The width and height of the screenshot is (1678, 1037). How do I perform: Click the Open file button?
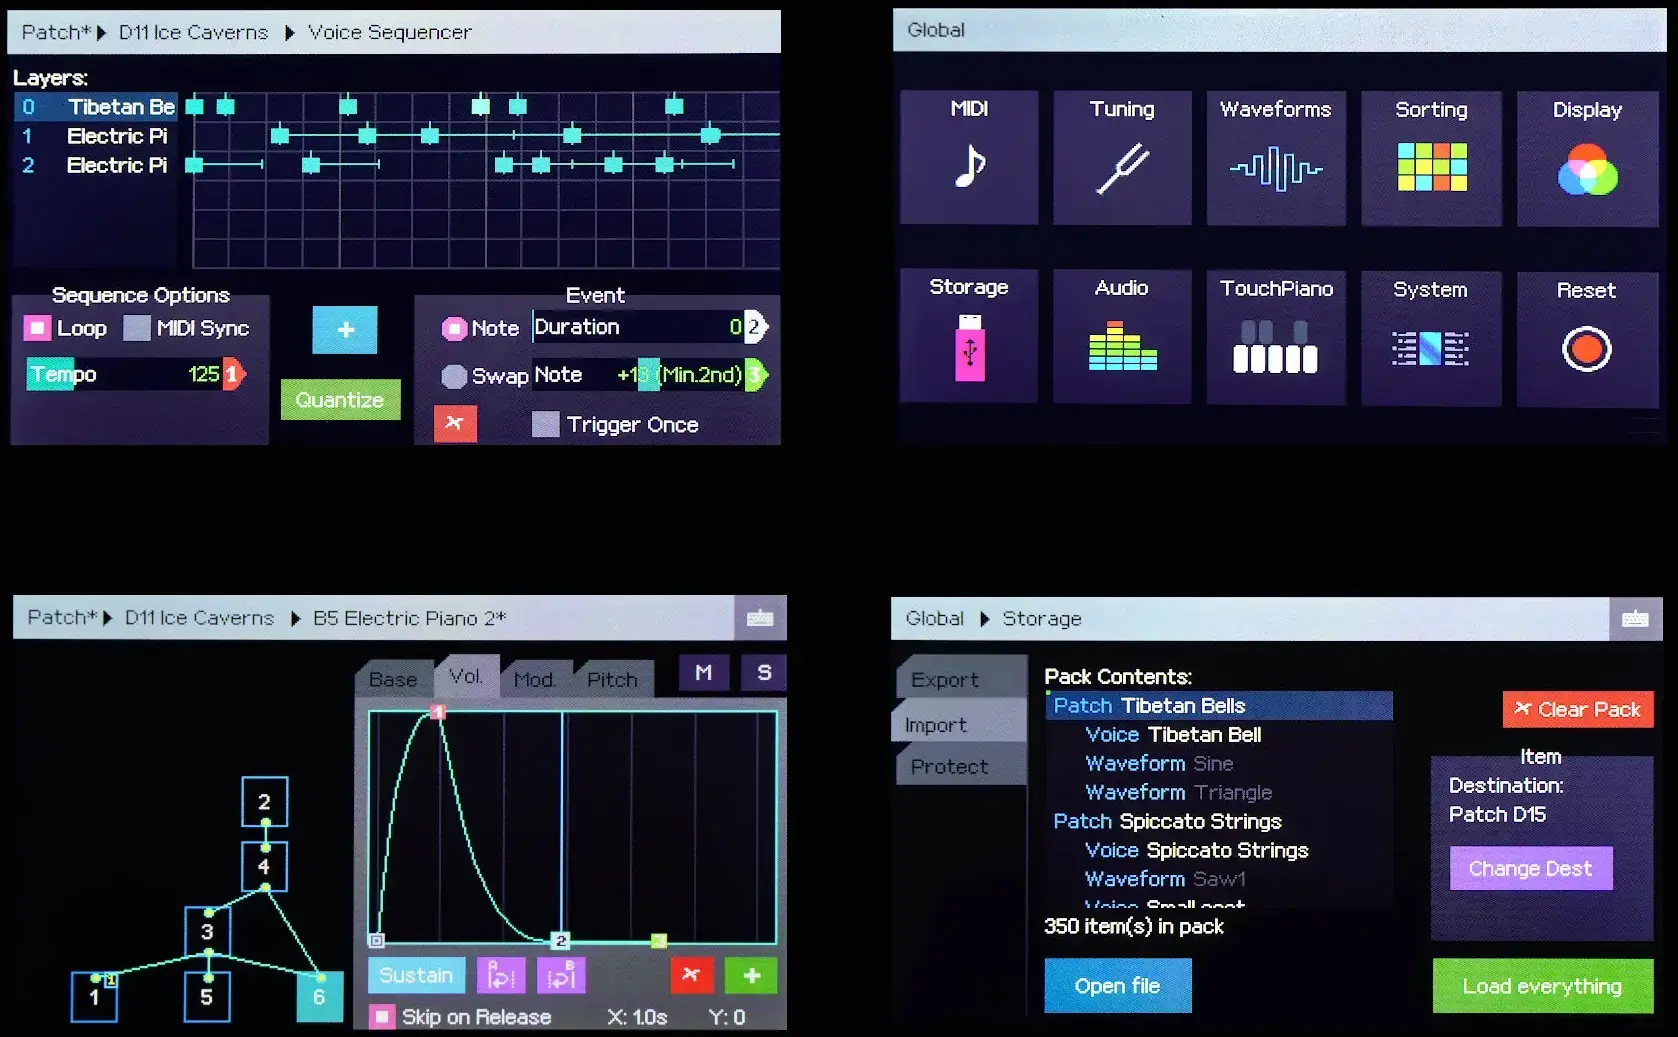(x=1118, y=986)
